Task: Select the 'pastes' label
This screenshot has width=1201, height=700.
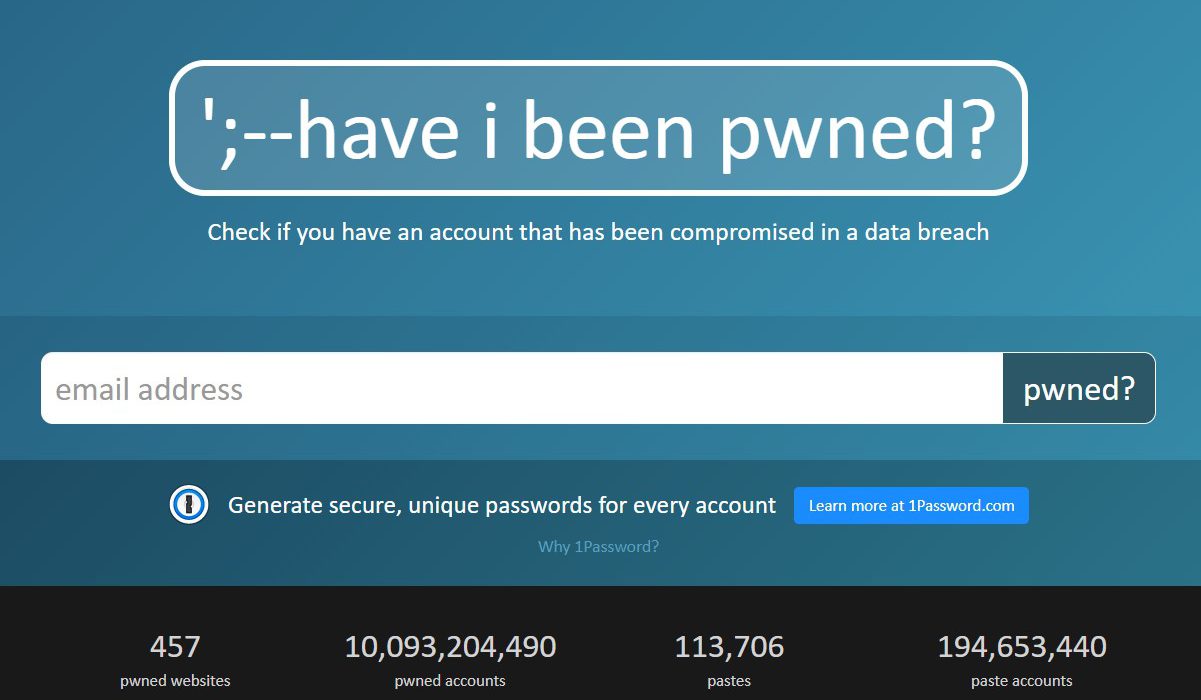Action: [x=729, y=681]
